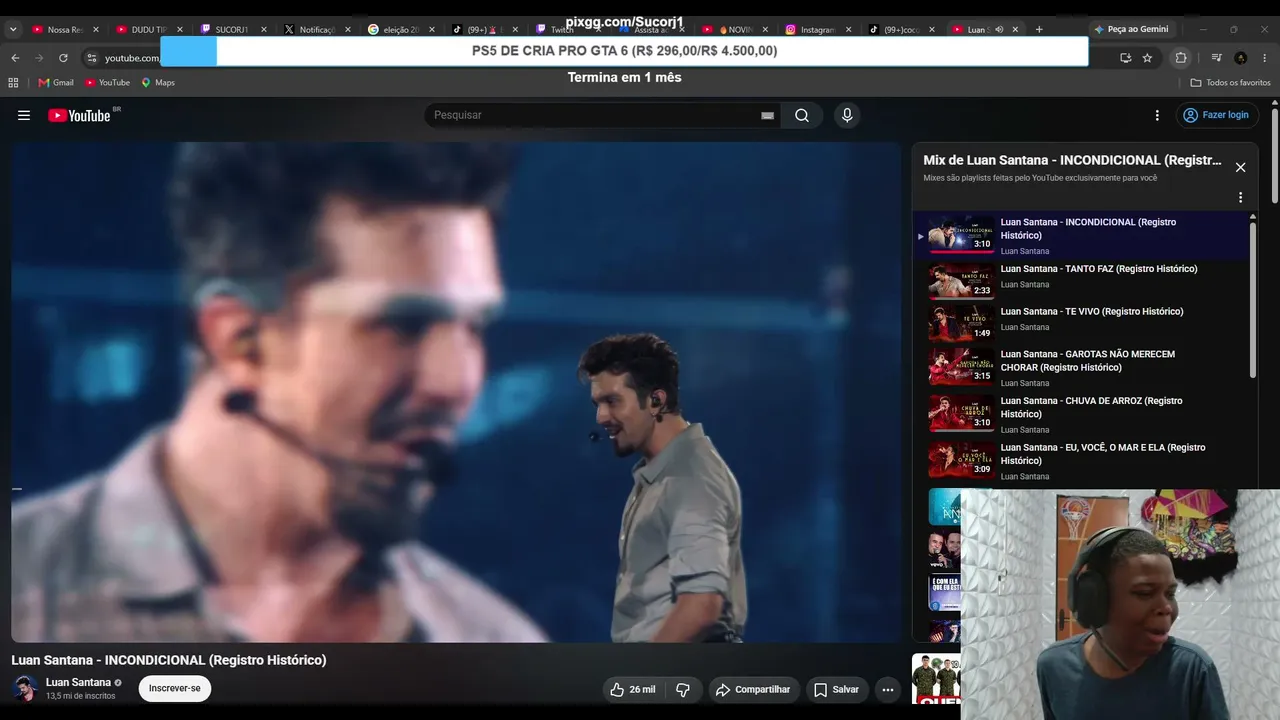Screen dimensions: 1280x720
Task: Open more actions ellipsis below video
Action: 887,689
